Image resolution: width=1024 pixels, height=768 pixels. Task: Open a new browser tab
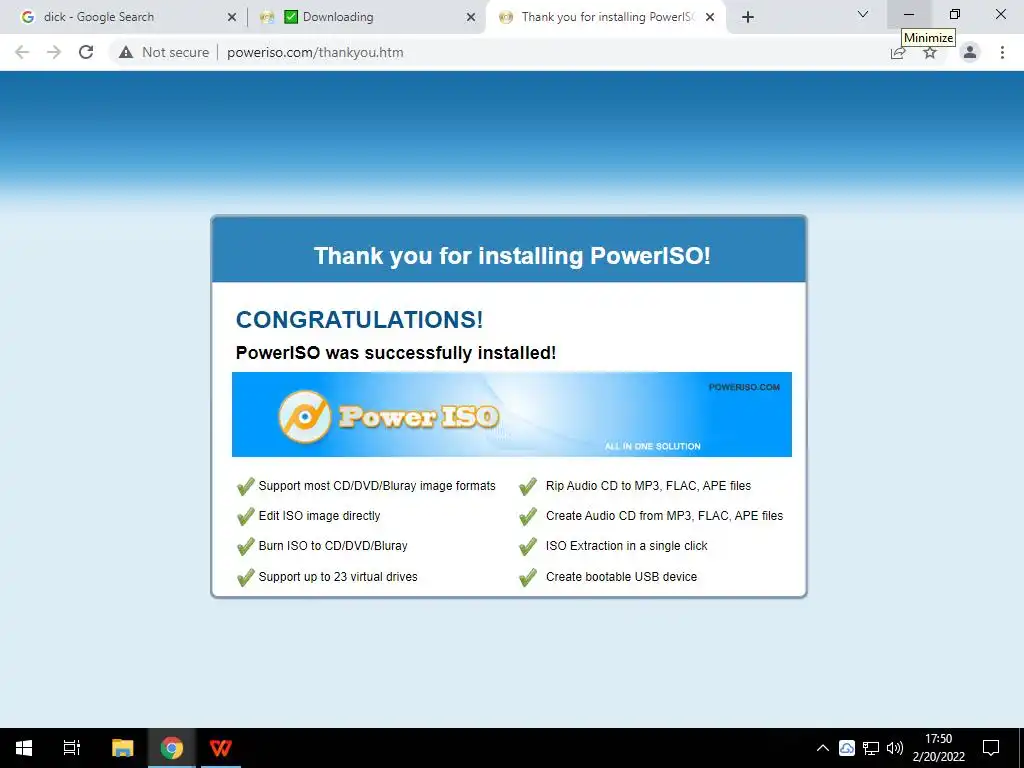pos(748,17)
